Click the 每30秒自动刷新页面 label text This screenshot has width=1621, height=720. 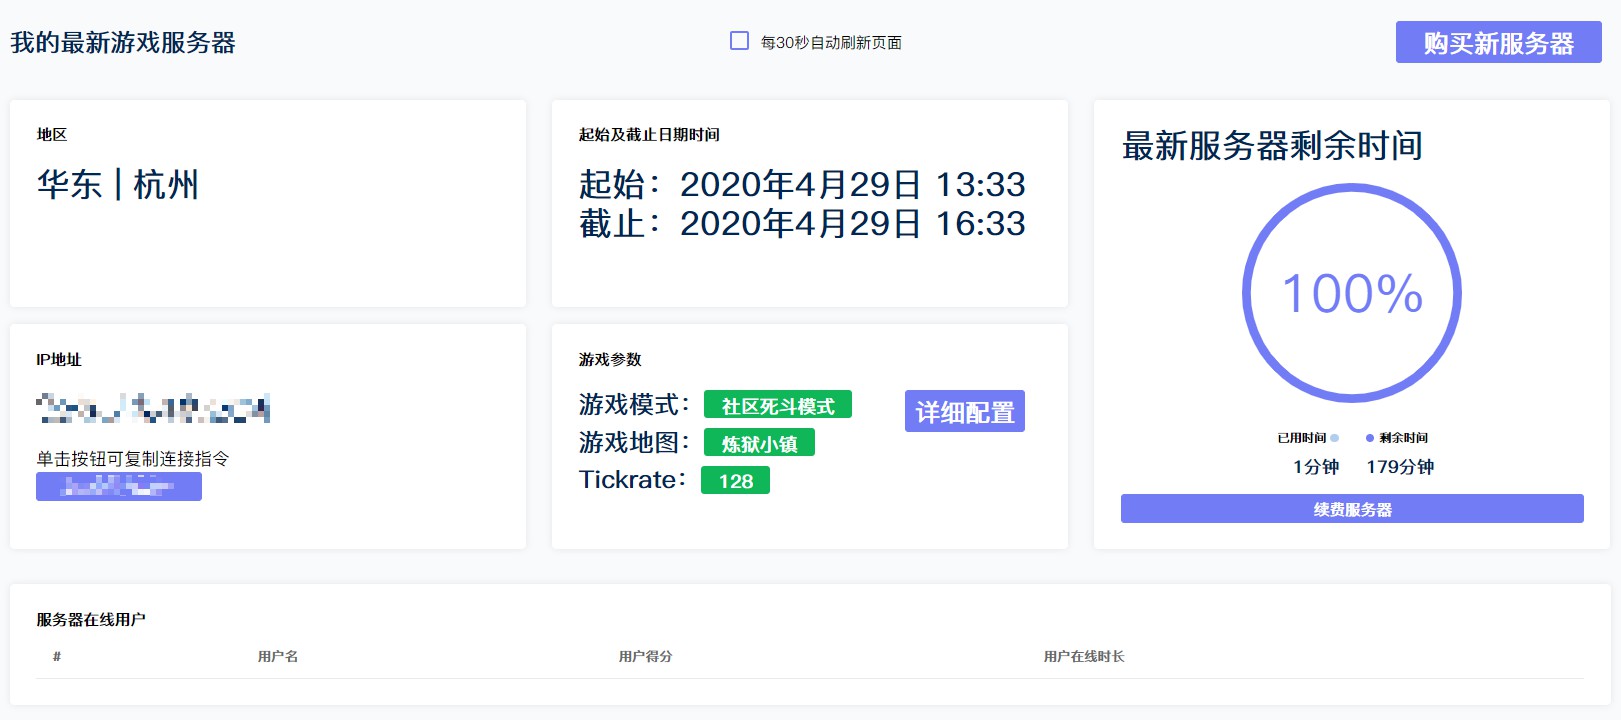click(x=831, y=43)
